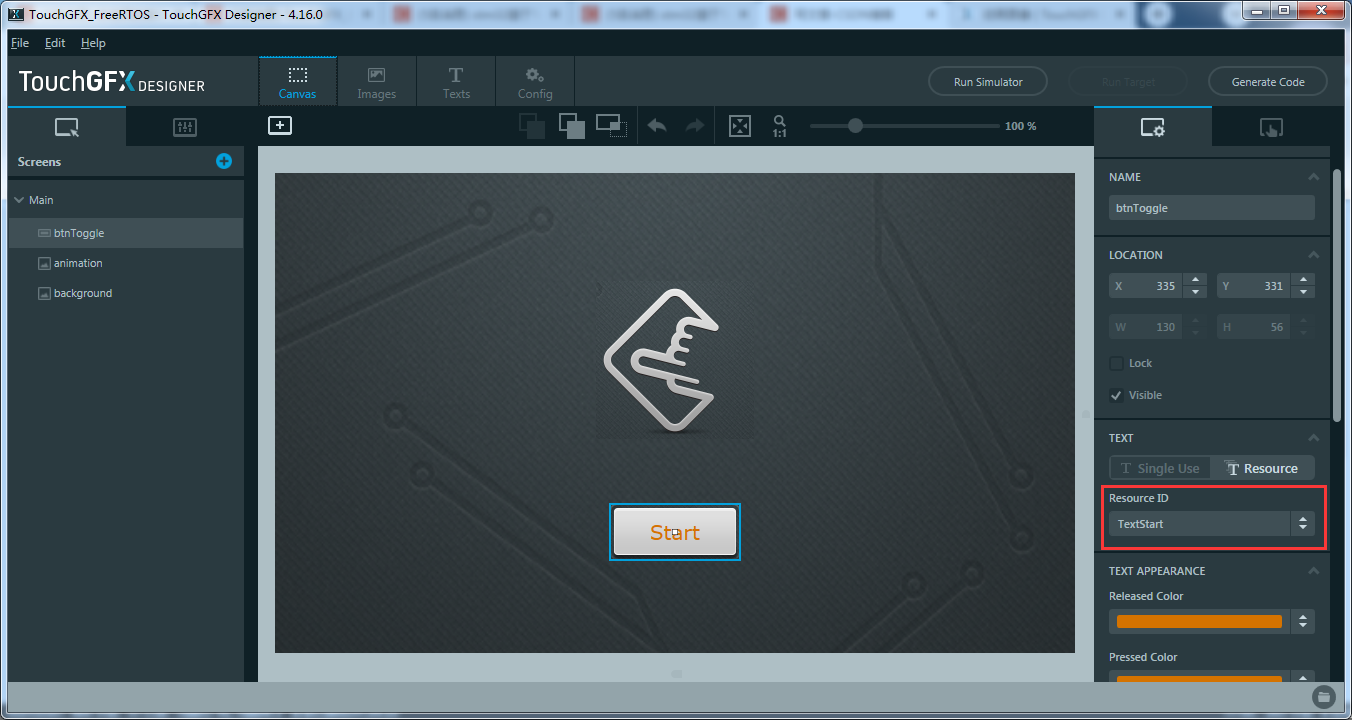Switch text mode to Resource
Screen dimensions: 1352x720
1263,468
